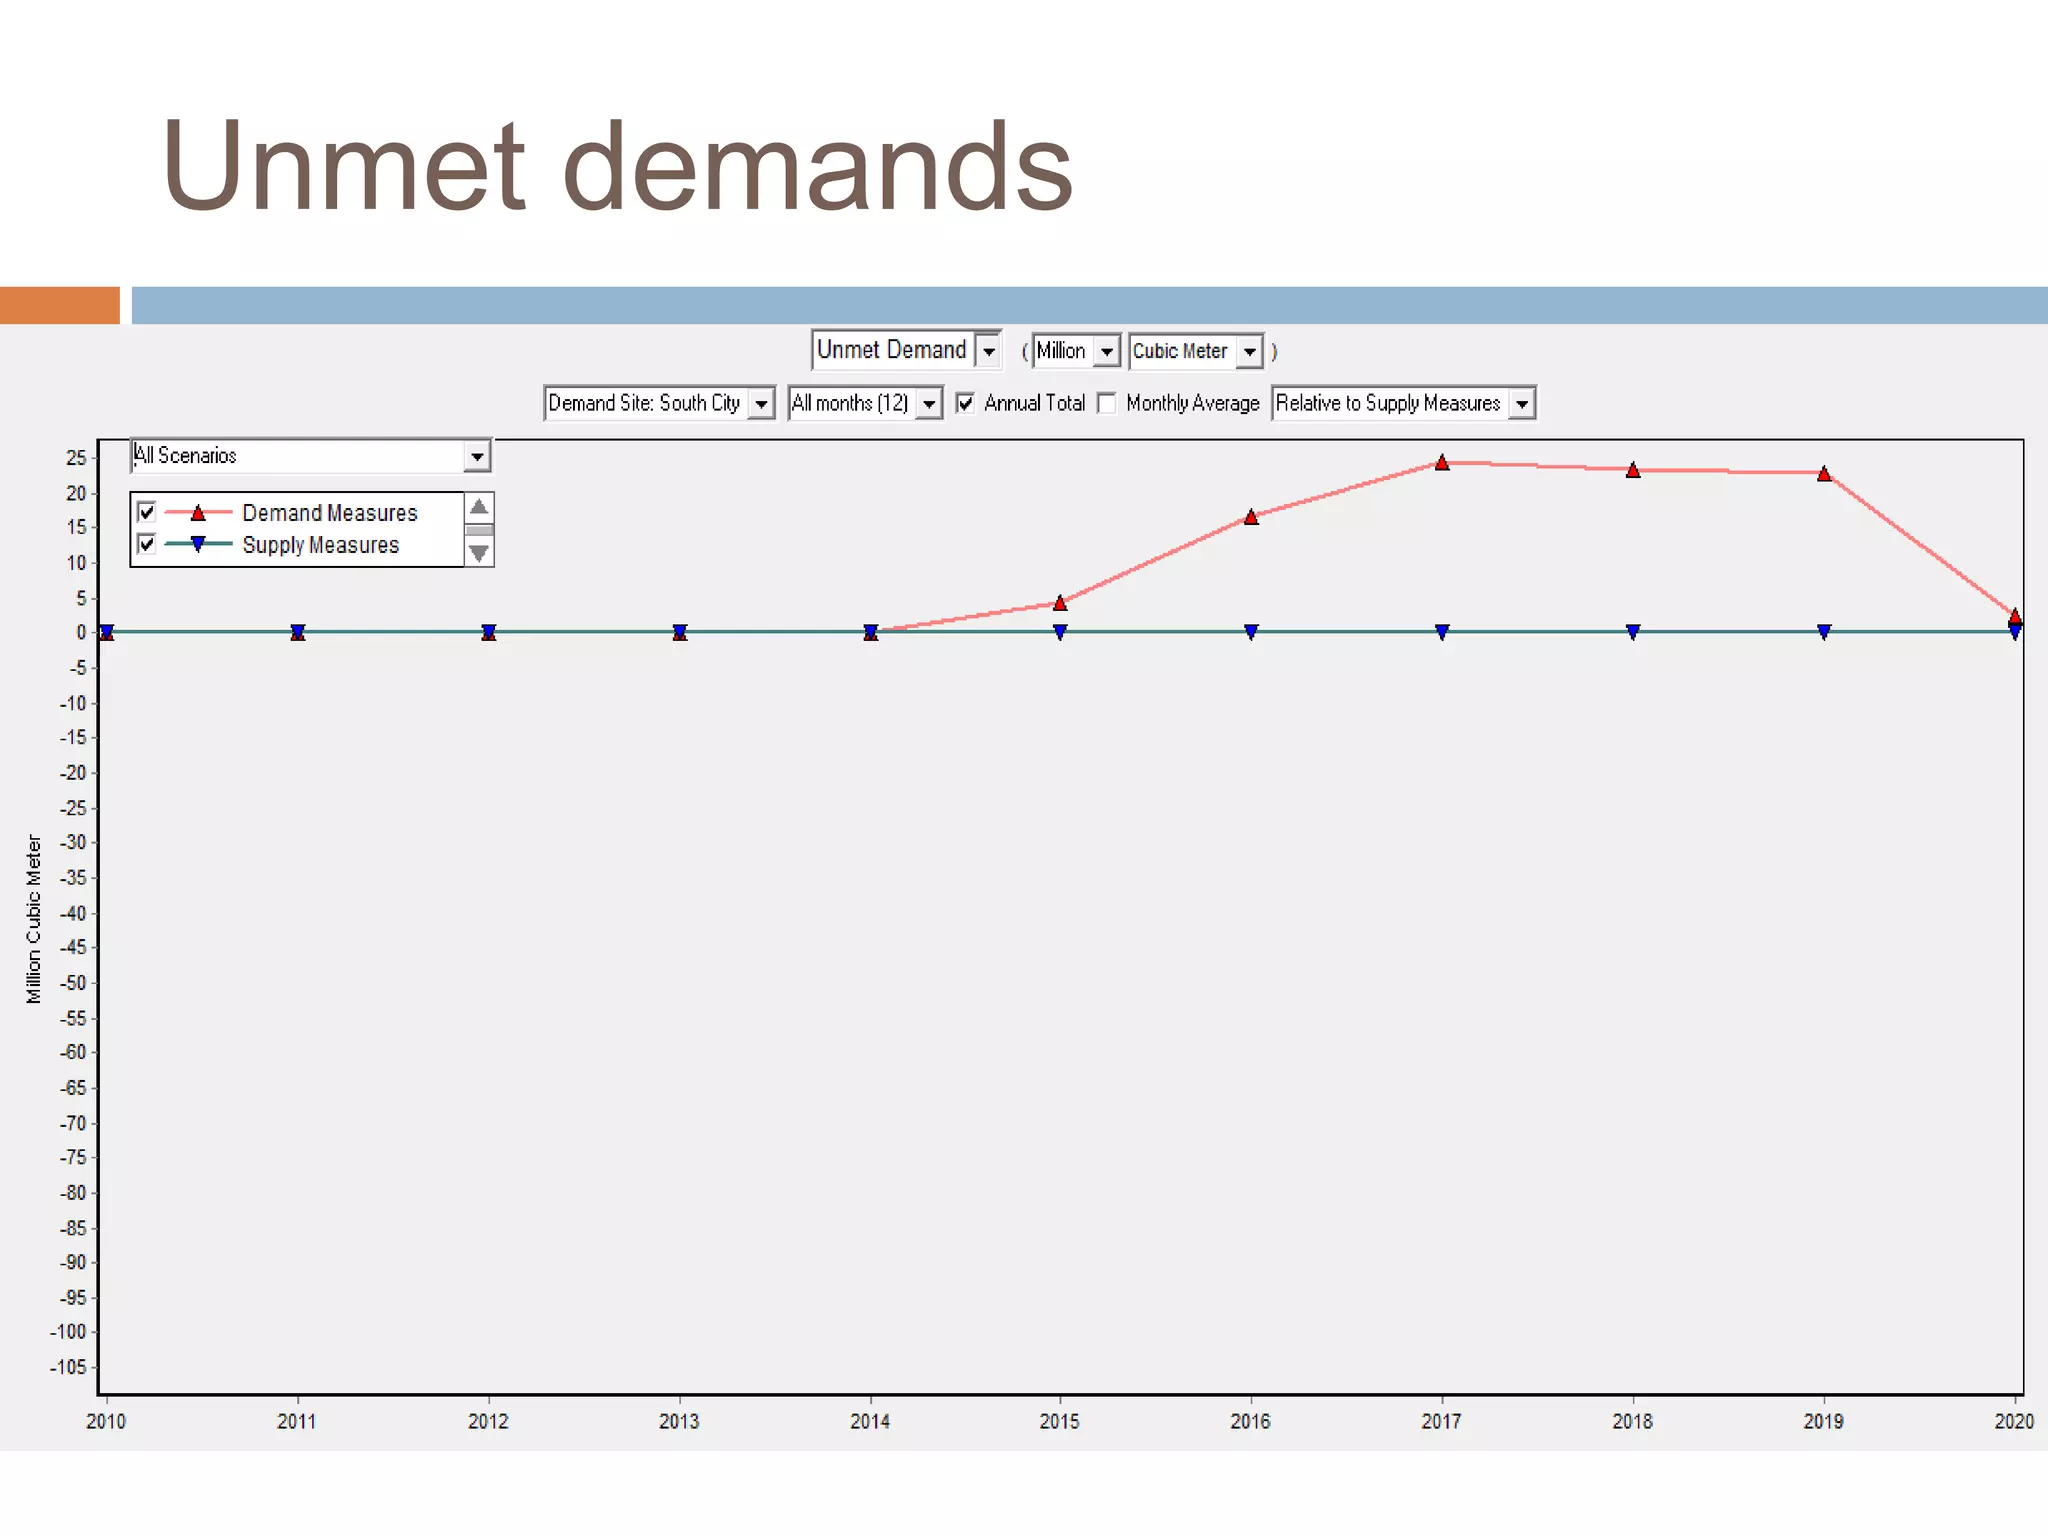Click the Supply Measures blue triangle legend marker
Viewport: 2048px width, 1536px height.
point(198,544)
